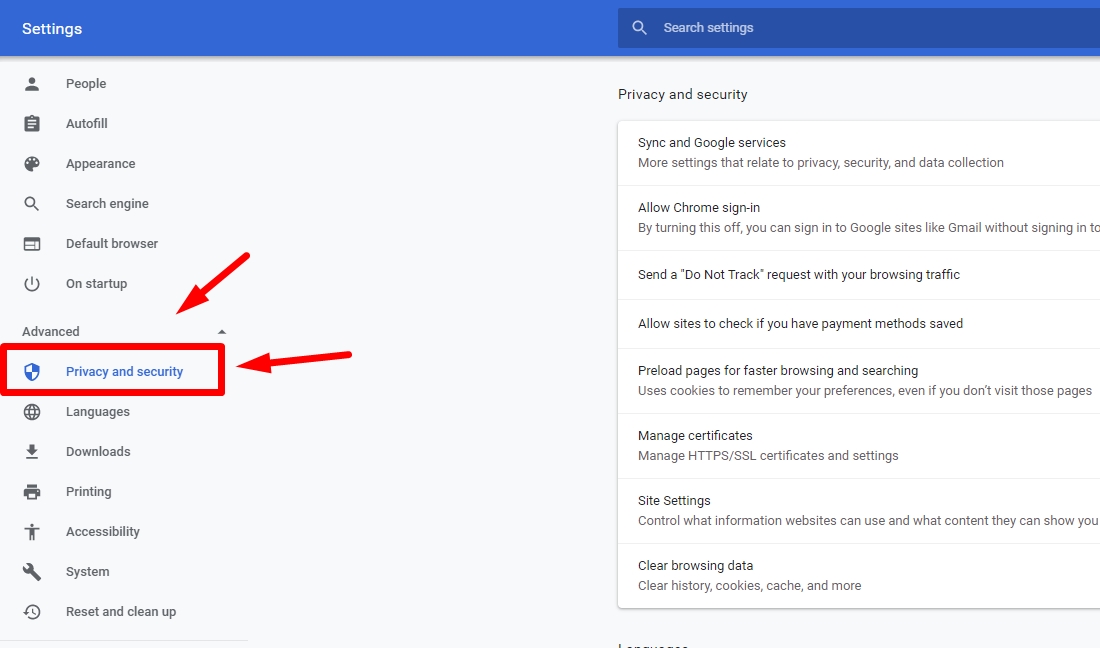Open System settings section
1100x648 pixels.
(x=88, y=572)
